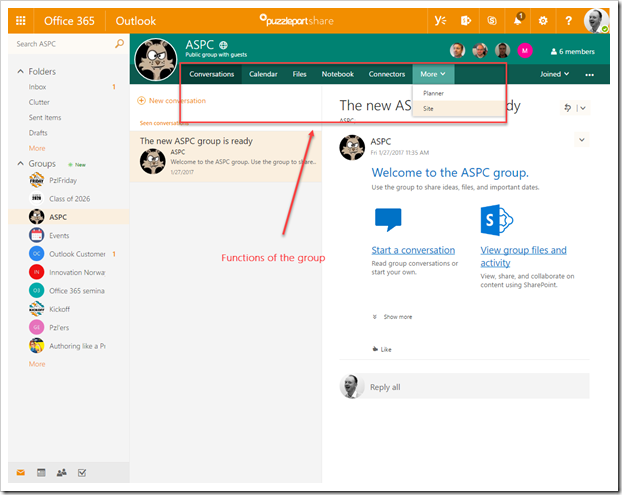Image resolution: width=622 pixels, height=495 pixels.
Task: Choose Site from More menu
Action: click(x=459, y=109)
